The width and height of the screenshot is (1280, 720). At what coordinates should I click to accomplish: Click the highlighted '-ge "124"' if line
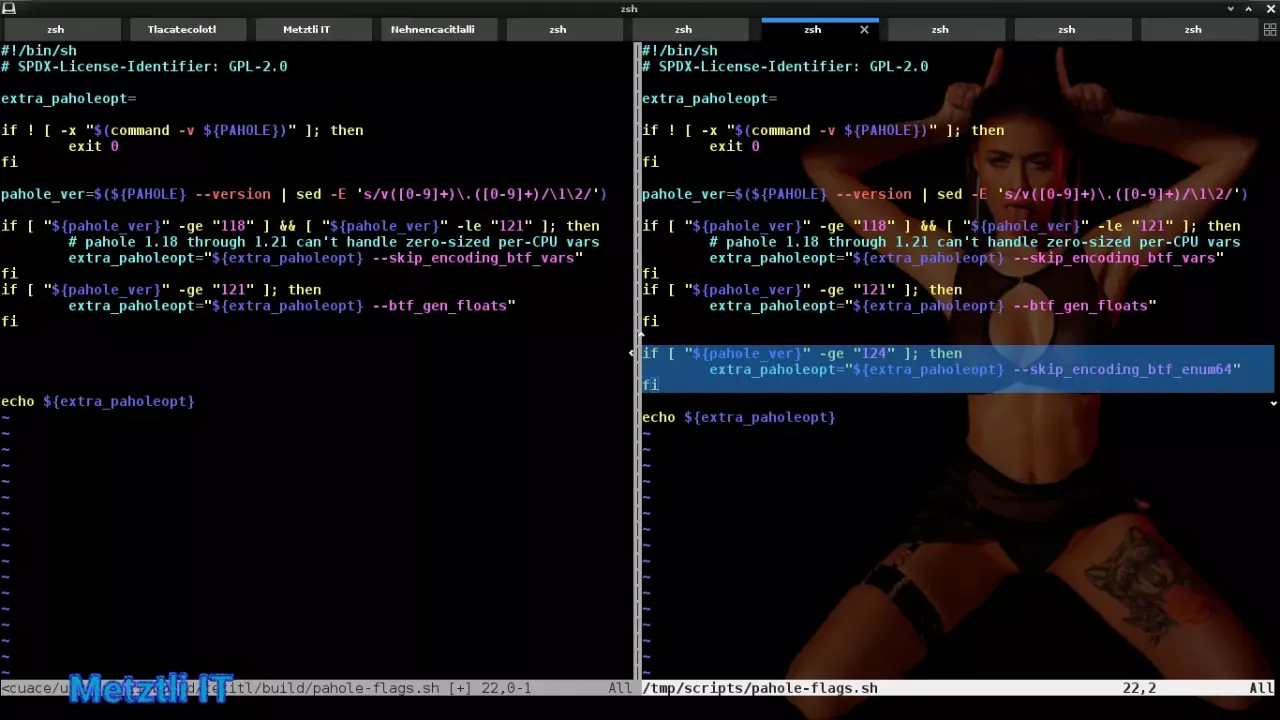[802, 353]
